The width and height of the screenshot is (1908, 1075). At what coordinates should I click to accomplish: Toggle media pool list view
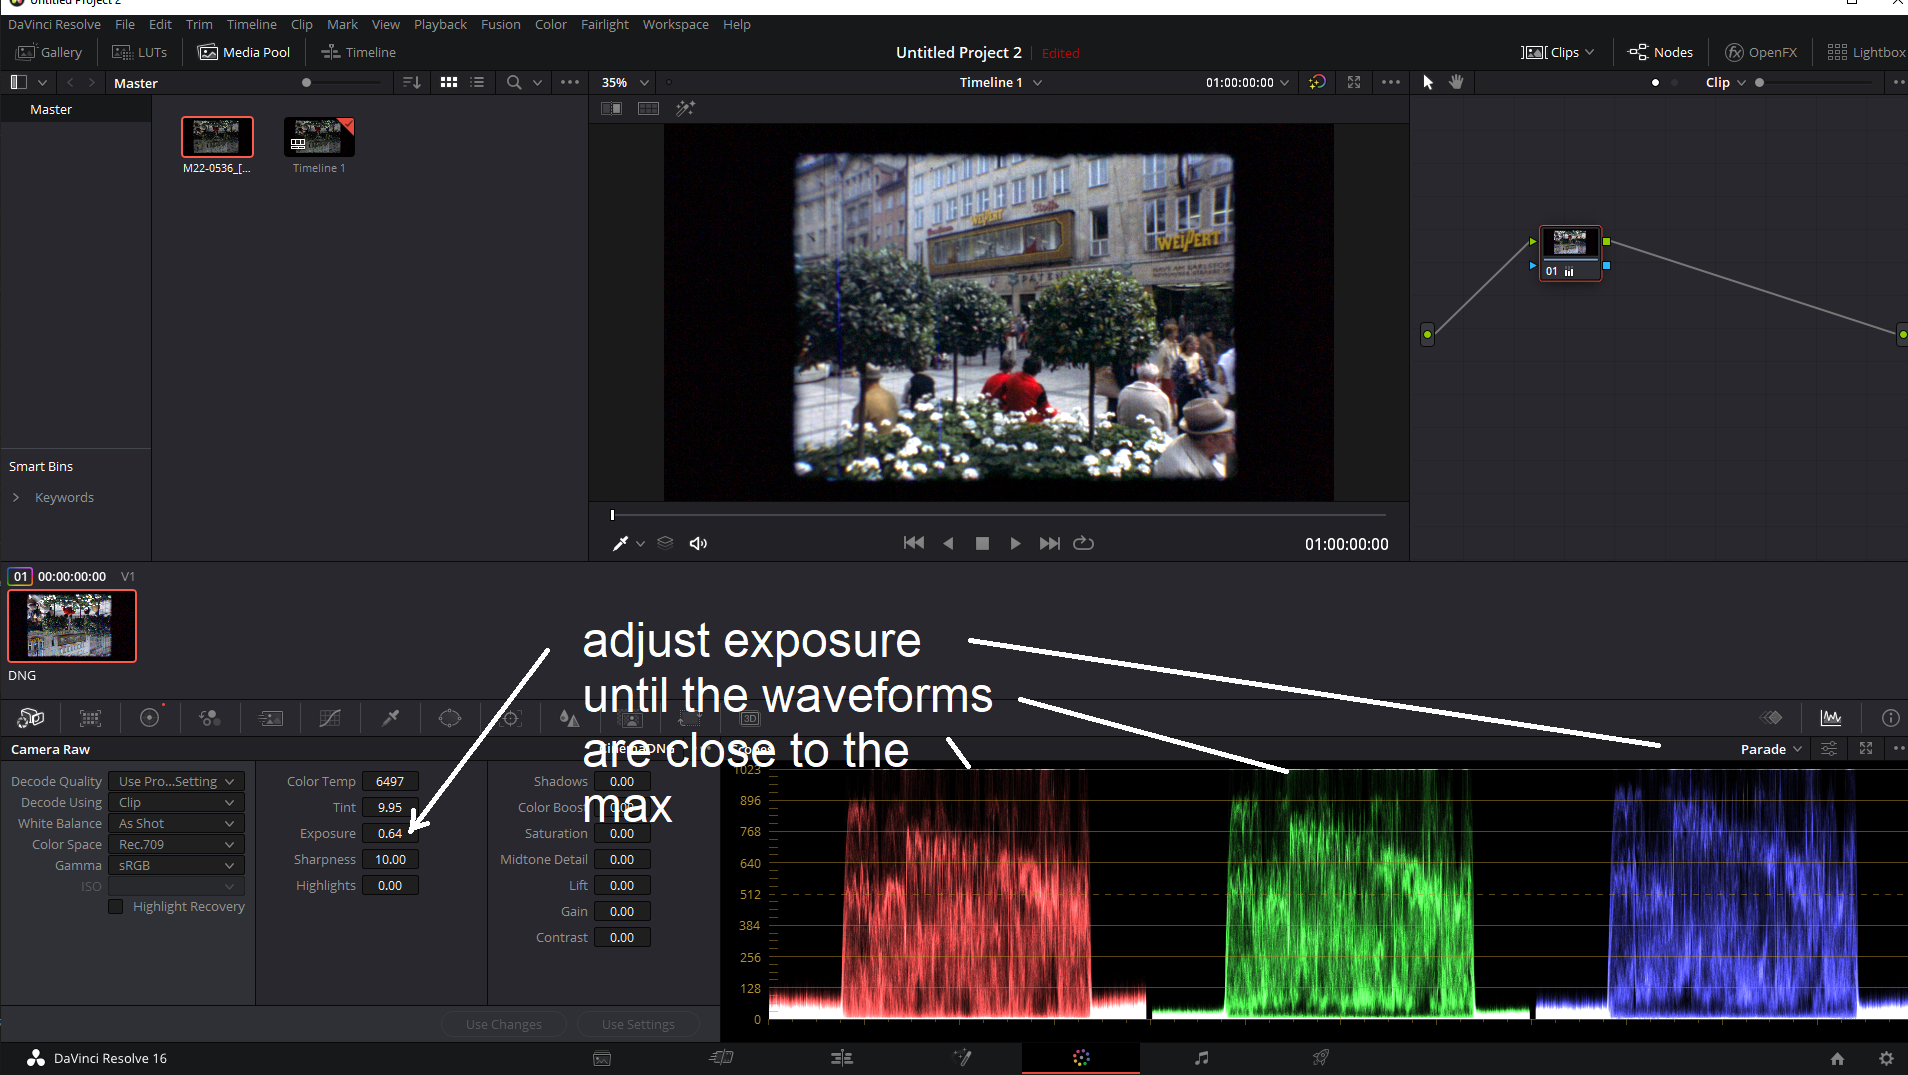(477, 82)
